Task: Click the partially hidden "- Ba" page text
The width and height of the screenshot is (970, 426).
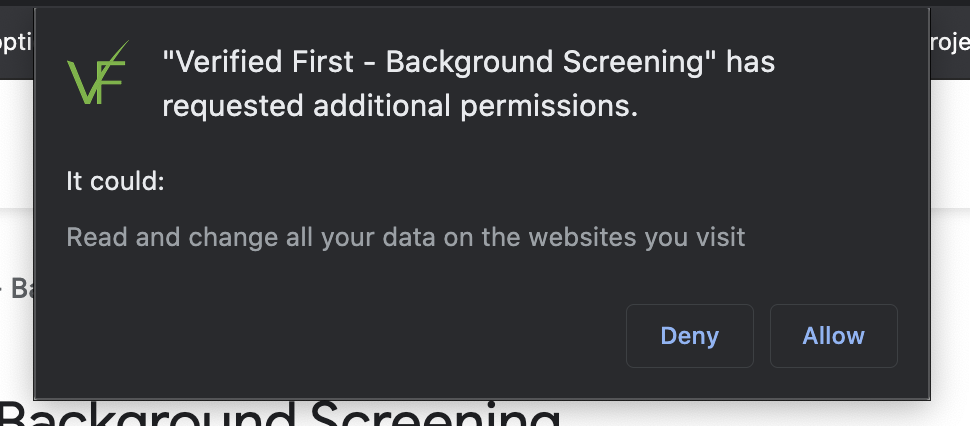Action: click(17, 289)
